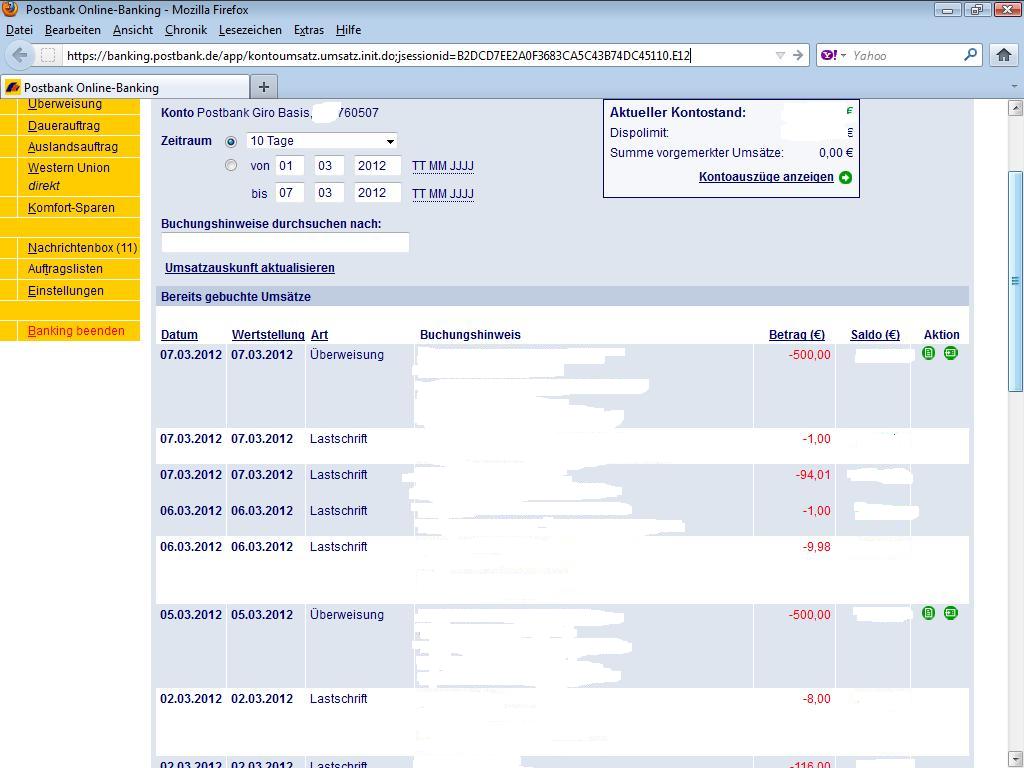1024x768 pixels.
Task: Sort transactions by Saldo (€) column
Action: [875, 335]
